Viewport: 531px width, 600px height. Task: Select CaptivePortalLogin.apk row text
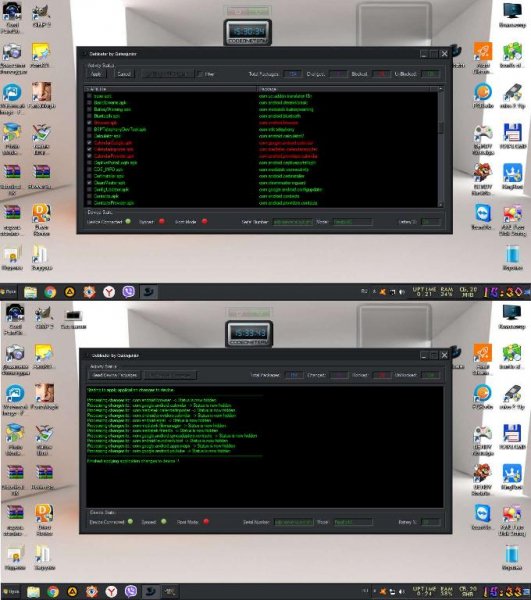[x=116, y=163]
